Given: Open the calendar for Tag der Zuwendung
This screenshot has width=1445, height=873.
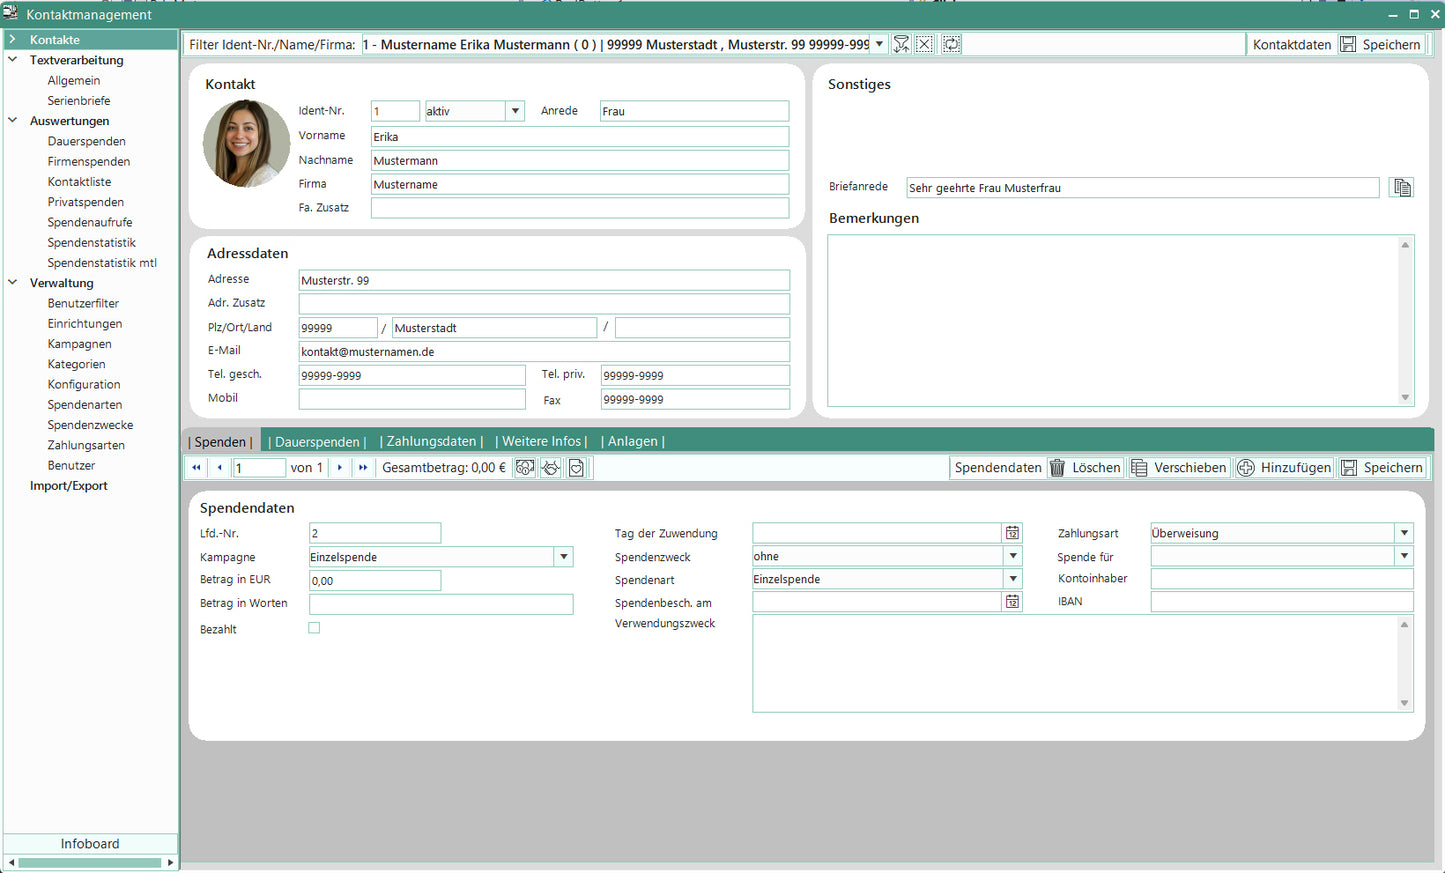Looking at the screenshot, I should tap(1012, 533).
